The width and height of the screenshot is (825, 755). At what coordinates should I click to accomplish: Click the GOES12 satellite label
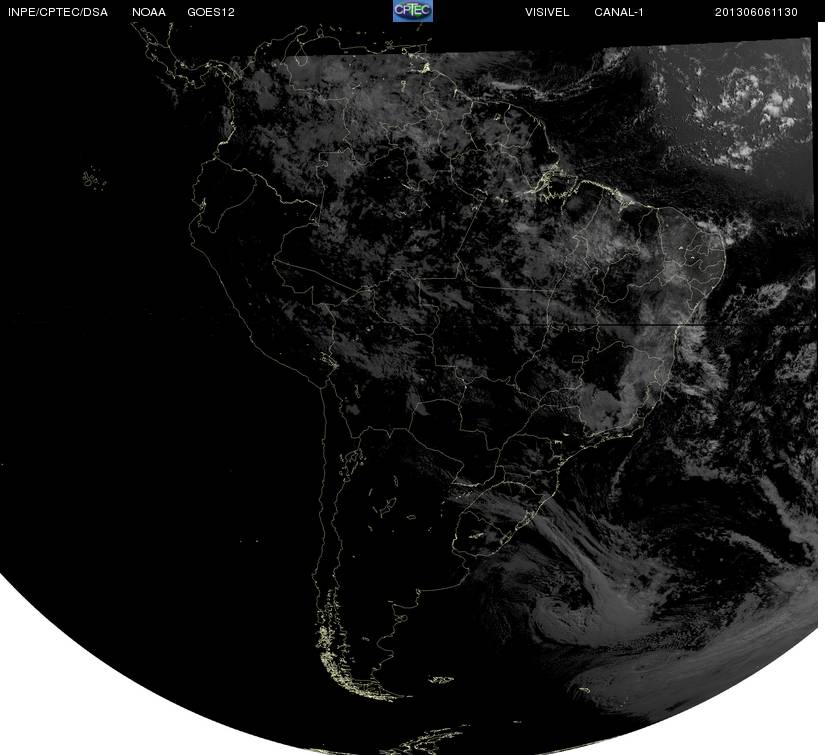(x=211, y=12)
